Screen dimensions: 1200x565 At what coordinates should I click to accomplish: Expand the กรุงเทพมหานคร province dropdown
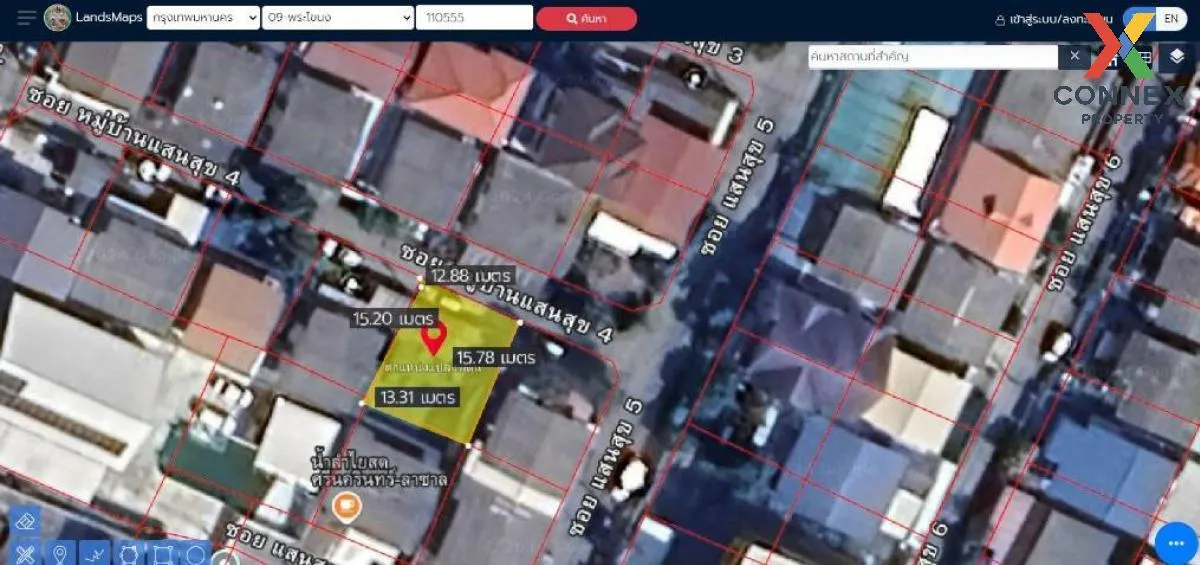pos(202,18)
